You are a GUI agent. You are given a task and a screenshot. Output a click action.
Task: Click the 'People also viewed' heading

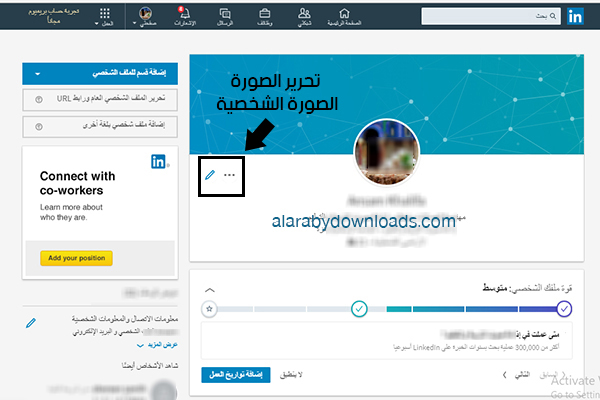pos(150,366)
